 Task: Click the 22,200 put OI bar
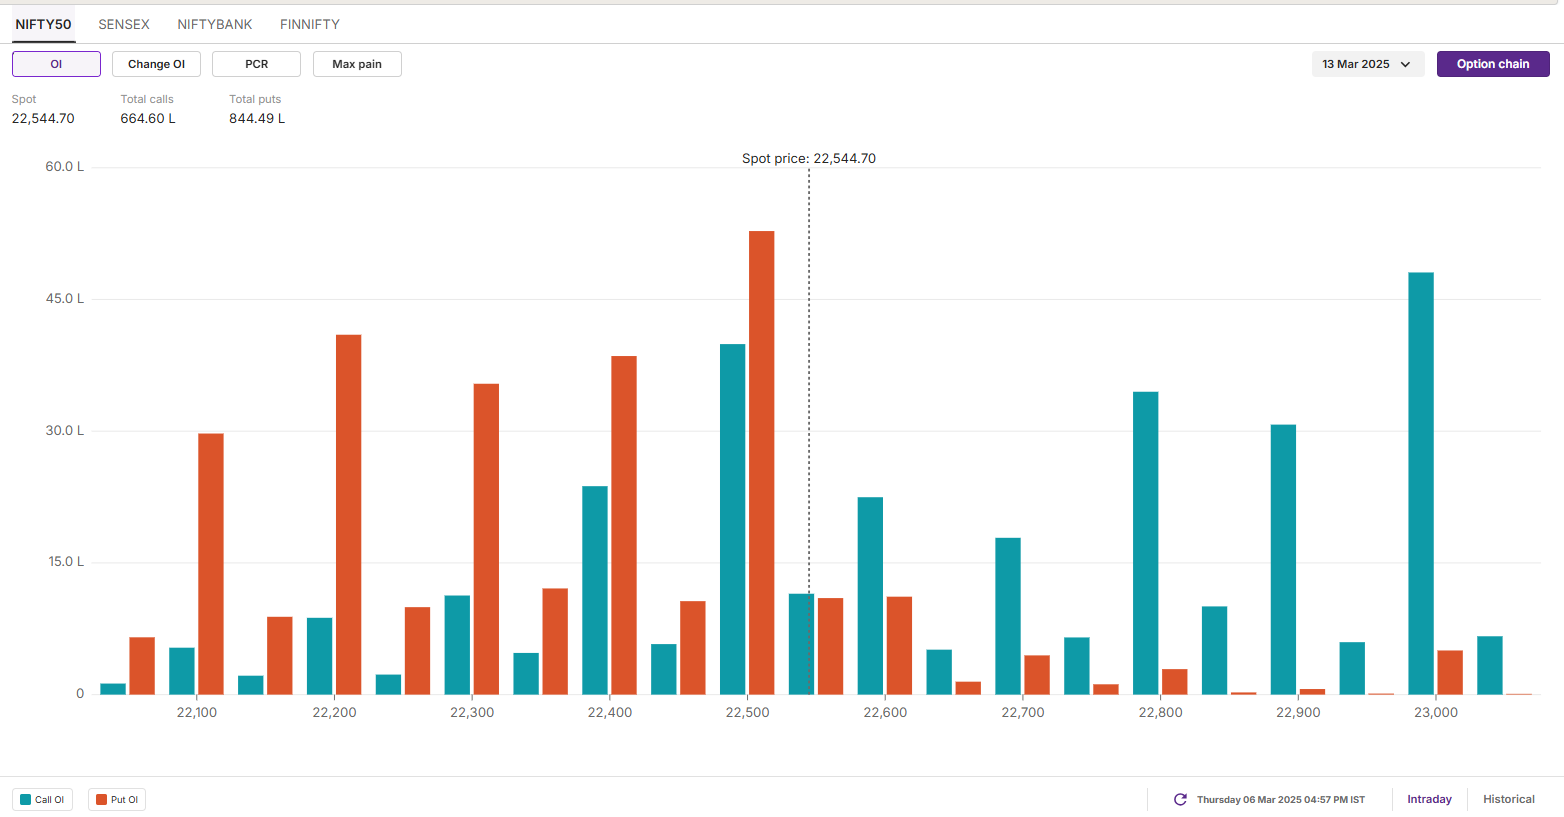[348, 515]
